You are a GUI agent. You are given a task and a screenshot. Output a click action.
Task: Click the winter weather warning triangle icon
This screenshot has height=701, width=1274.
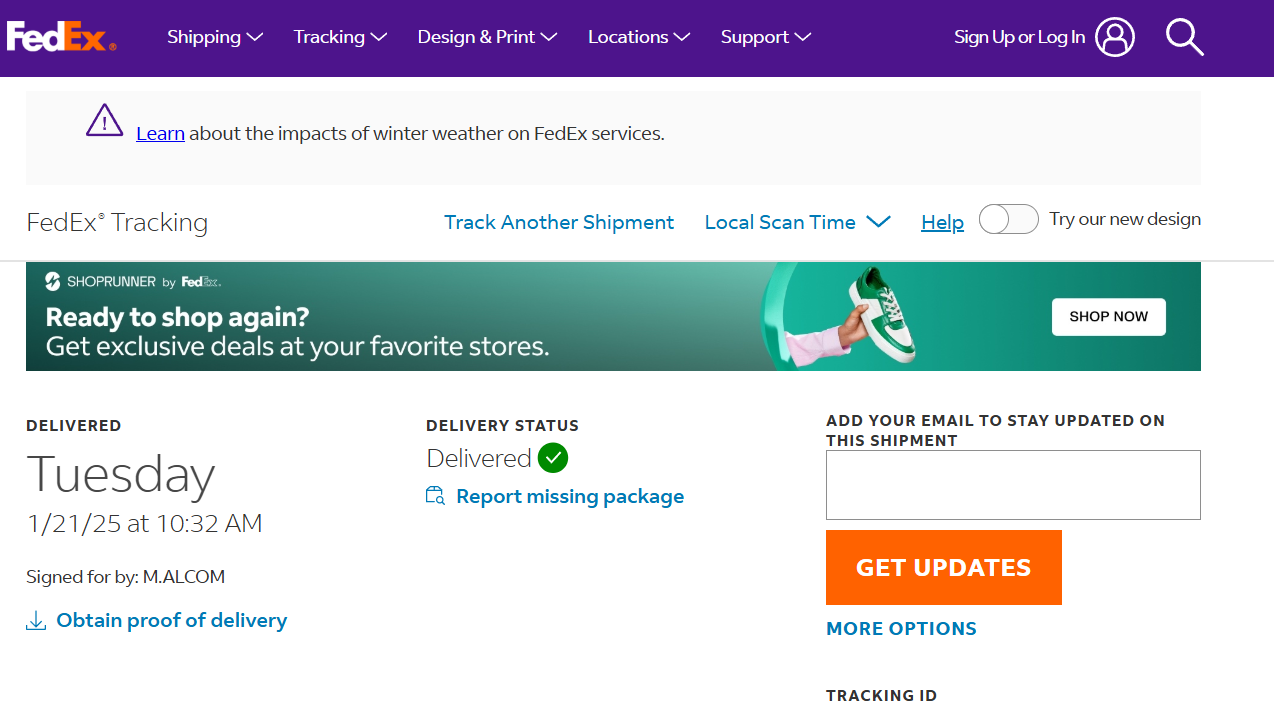click(105, 121)
